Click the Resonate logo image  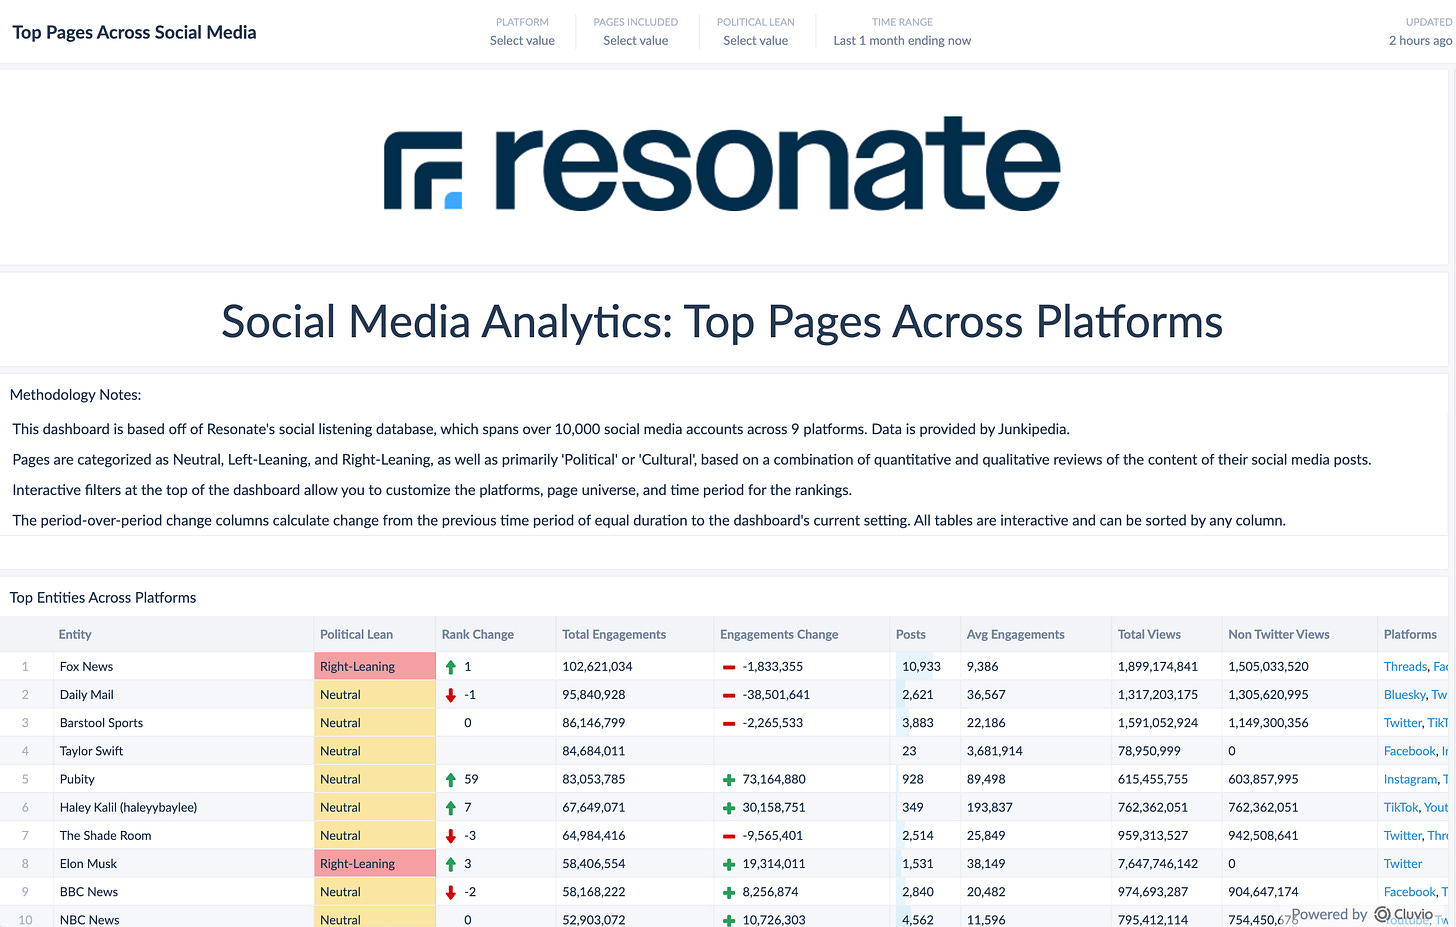click(722, 163)
